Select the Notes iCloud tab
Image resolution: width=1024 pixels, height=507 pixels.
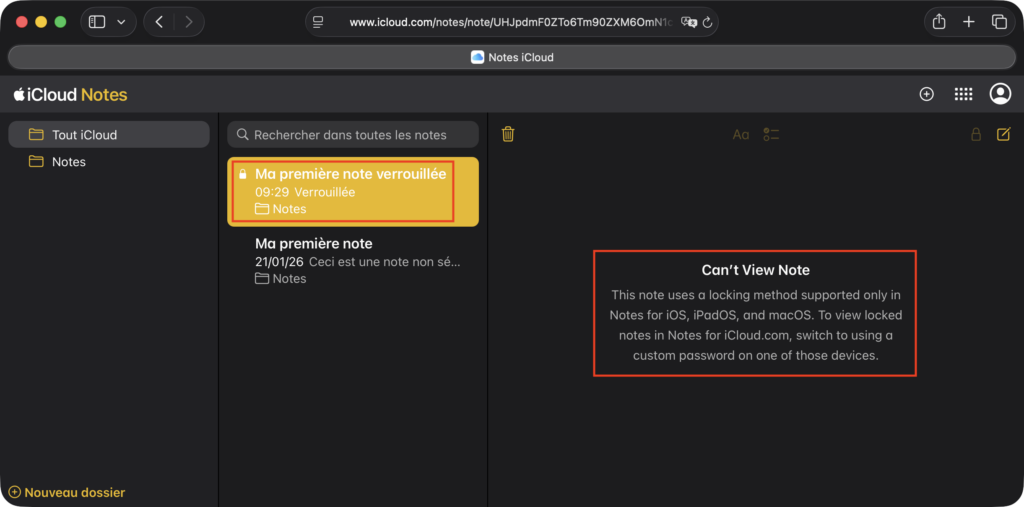(512, 57)
